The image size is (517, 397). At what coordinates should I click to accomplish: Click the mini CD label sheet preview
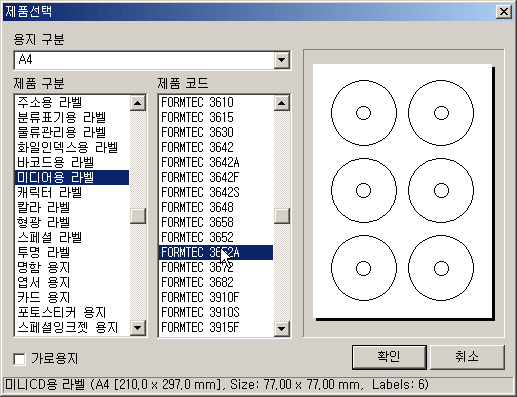(403, 191)
